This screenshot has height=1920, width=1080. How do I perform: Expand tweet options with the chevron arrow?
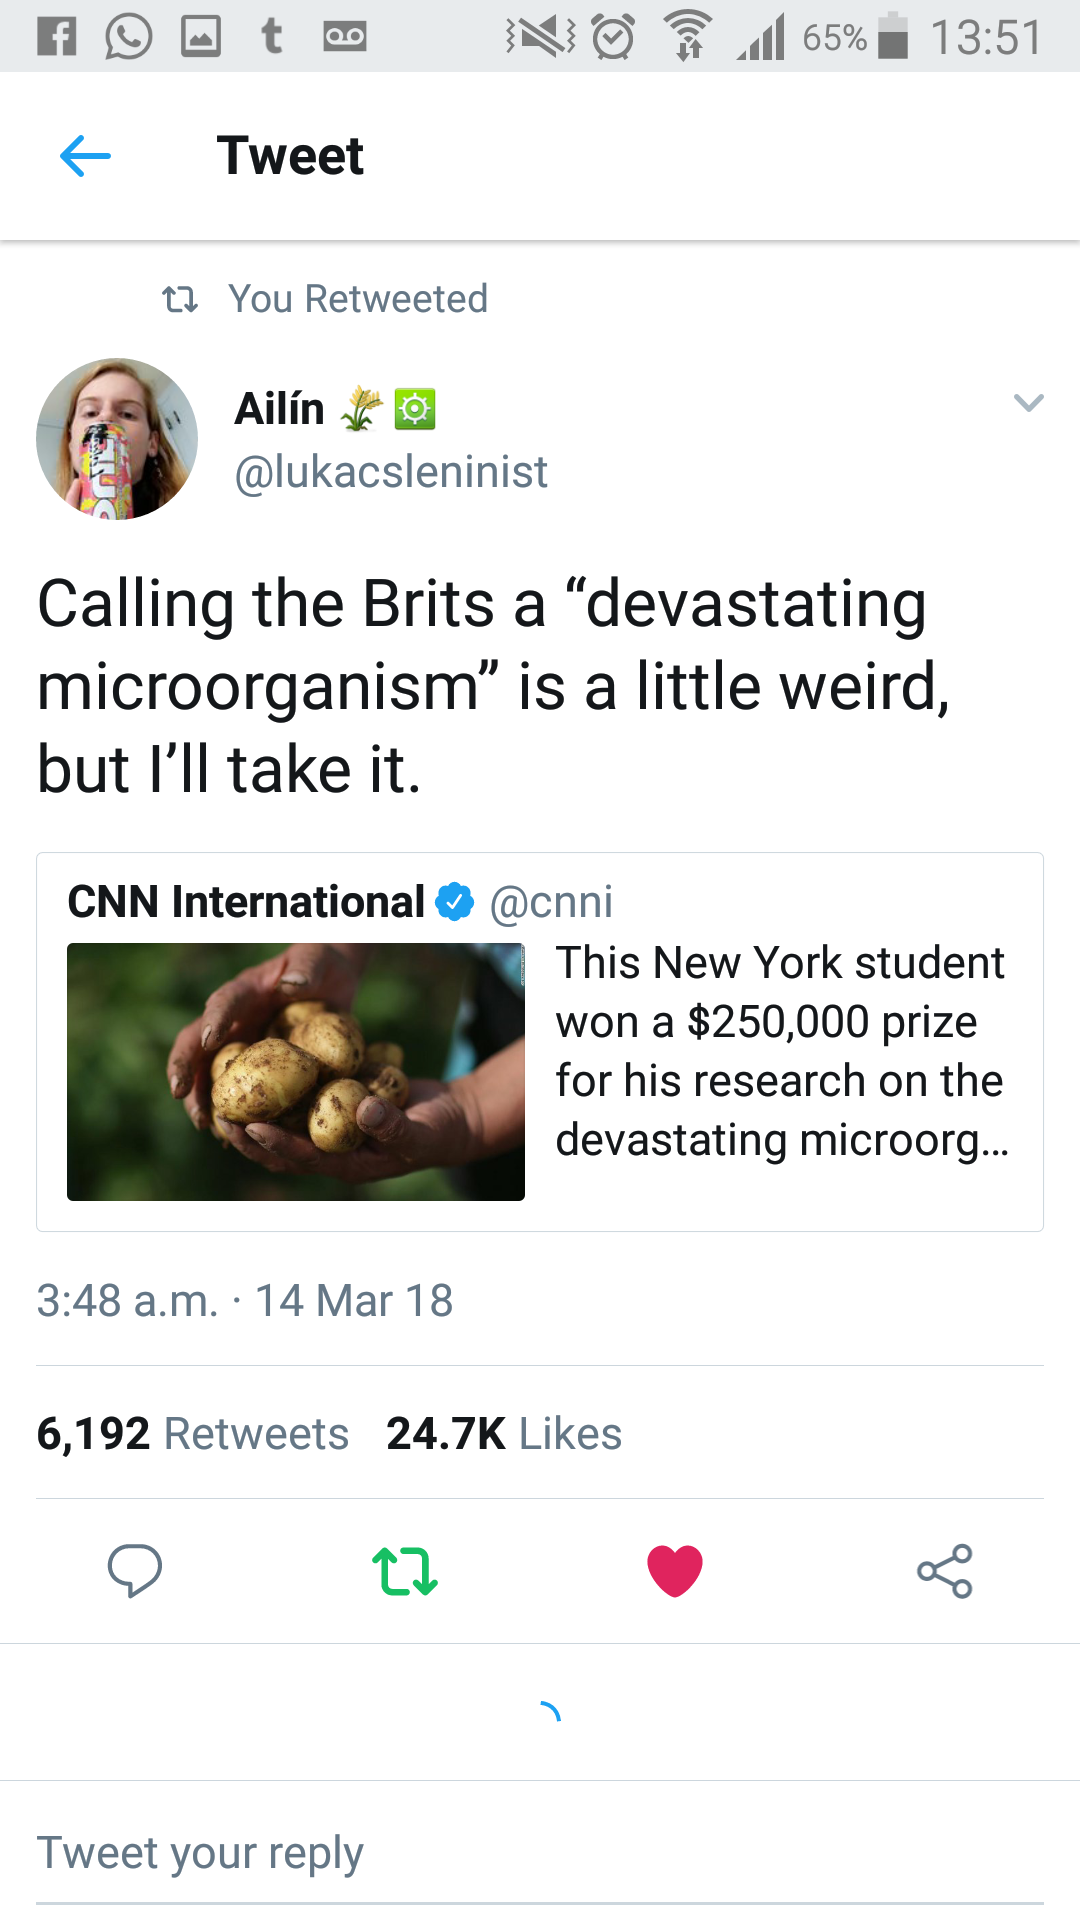pos(1029,403)
